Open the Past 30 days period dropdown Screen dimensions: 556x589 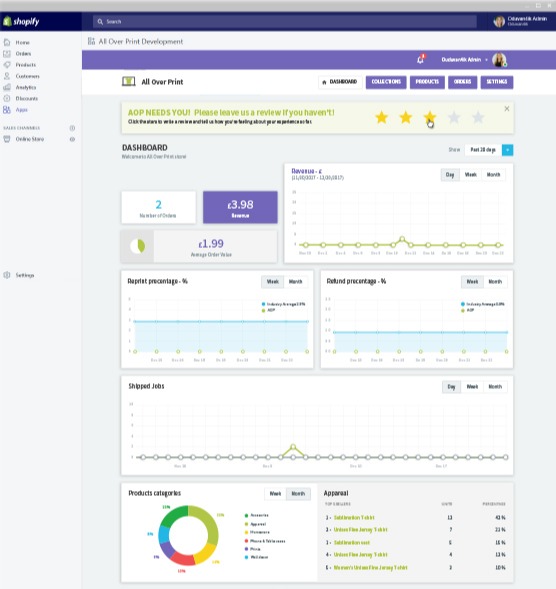pyautogui.click(x=483, y=150)
